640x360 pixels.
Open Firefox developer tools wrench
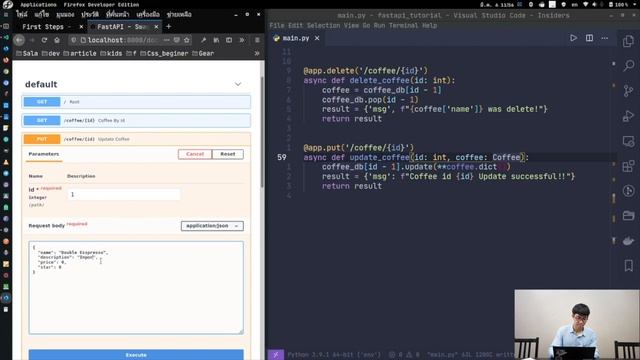click(x=203, y=40)
